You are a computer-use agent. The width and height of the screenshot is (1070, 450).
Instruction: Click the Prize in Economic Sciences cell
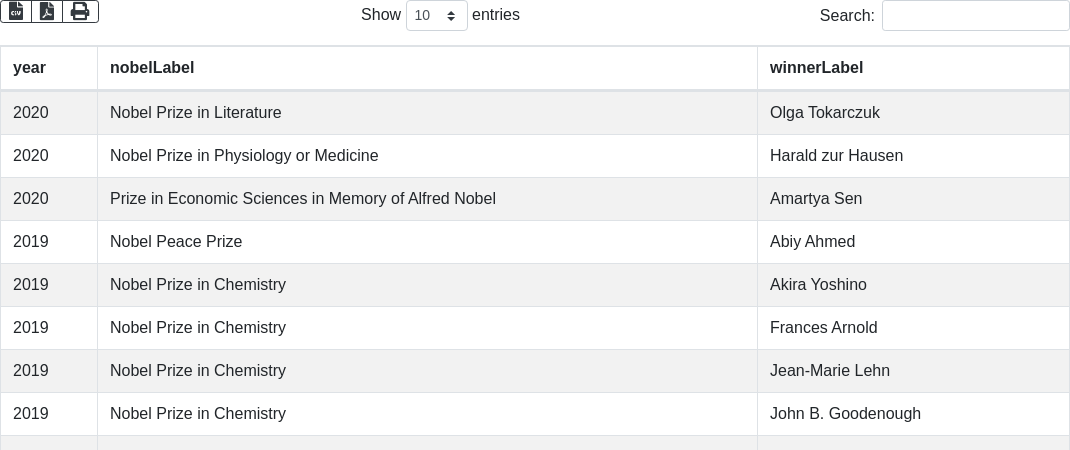[x=303, y=199]
